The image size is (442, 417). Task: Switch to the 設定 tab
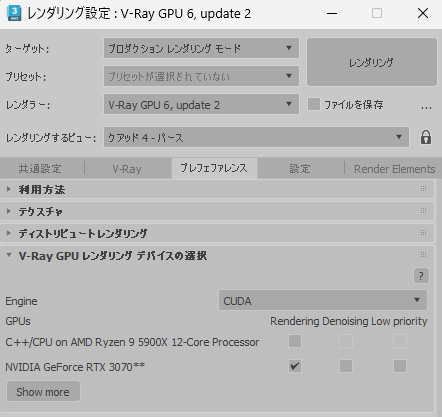pyautogui.click(x=300, y=168)
